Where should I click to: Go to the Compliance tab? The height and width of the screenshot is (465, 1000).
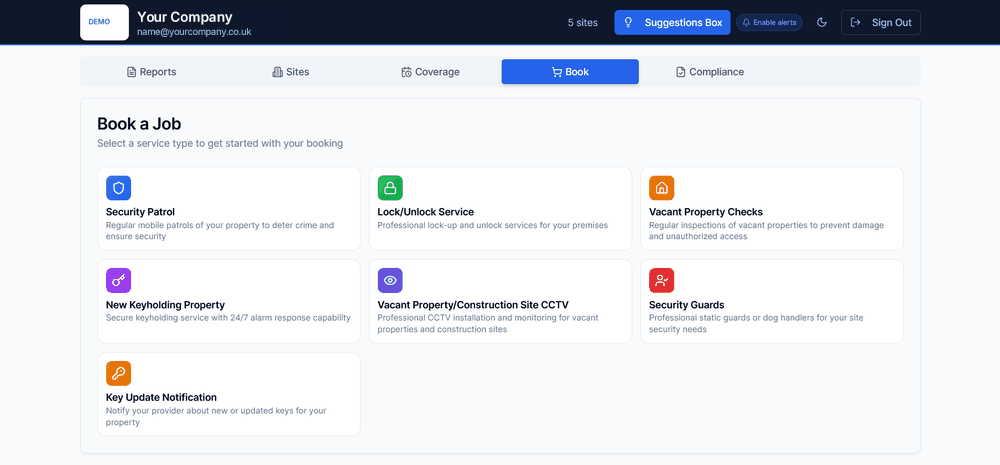tap(710, 72)
